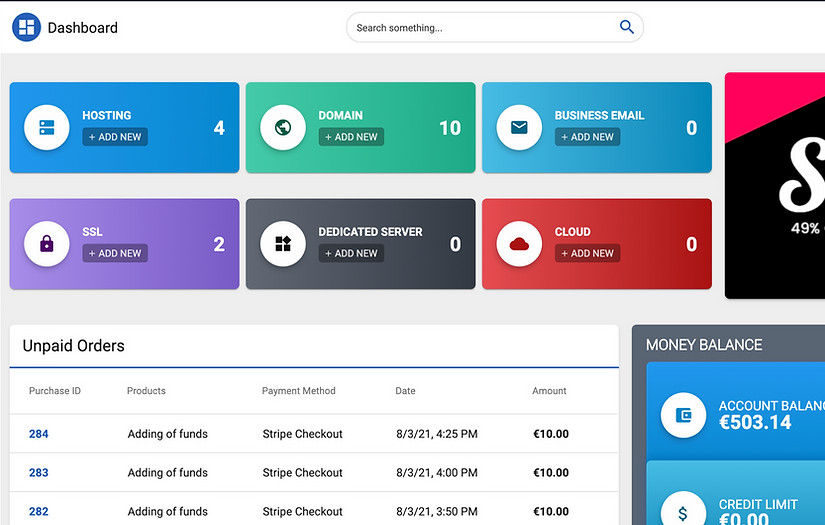Image resolution: width=825 pixels, height=525 pixels.
Task: Click the DOMAIN card title
Action: pos(340,115)
